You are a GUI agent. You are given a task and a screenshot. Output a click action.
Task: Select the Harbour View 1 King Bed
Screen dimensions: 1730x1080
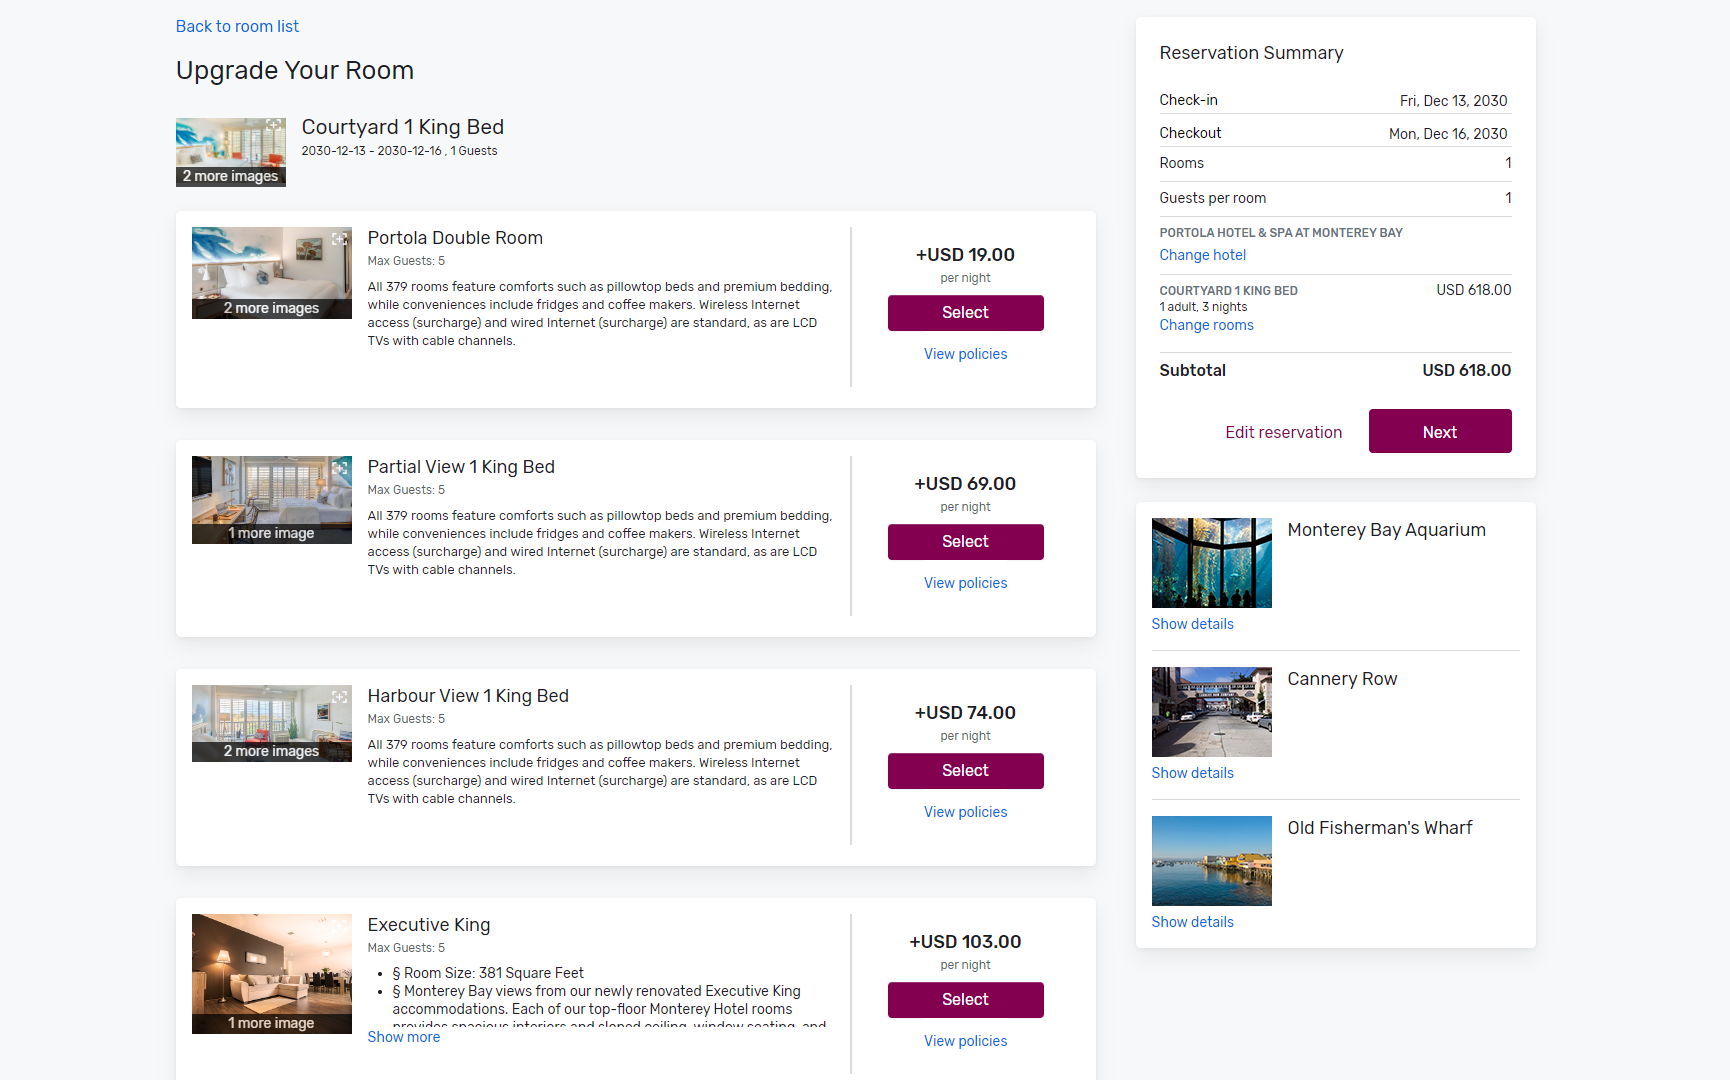(x=965, y=771)
